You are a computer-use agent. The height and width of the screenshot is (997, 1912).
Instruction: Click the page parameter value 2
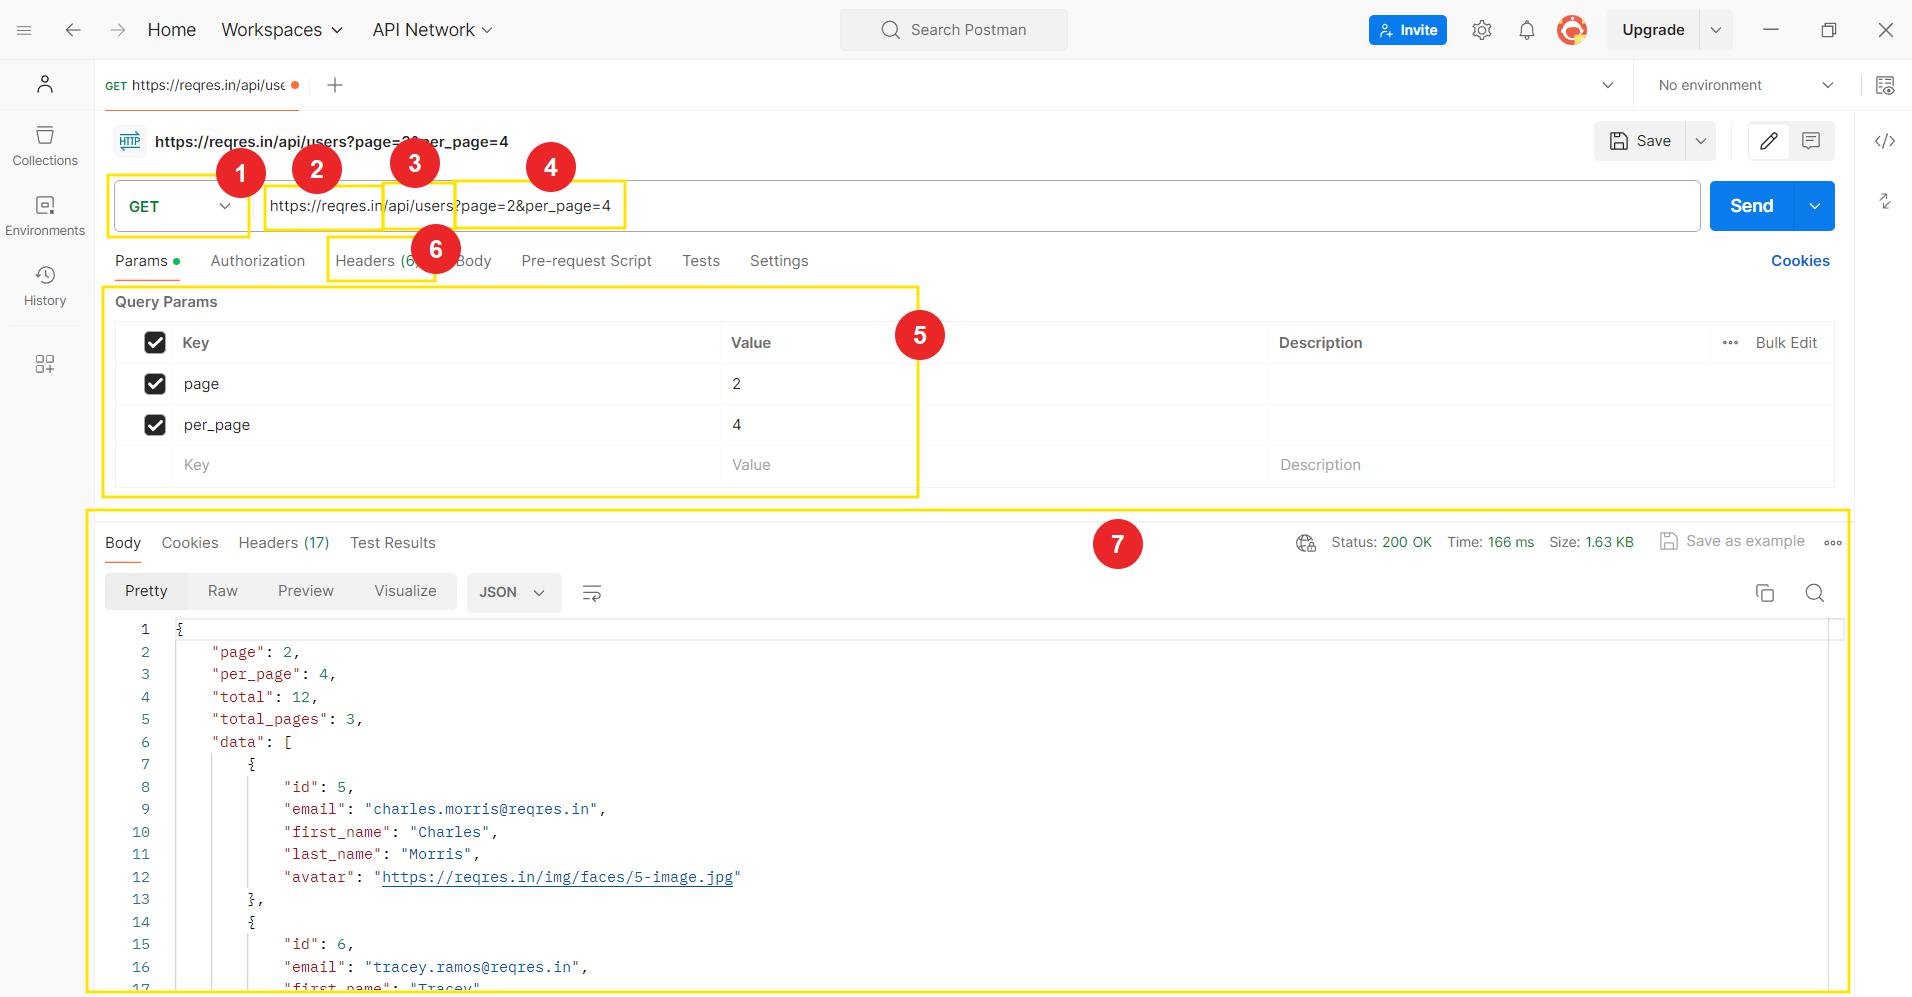pos(737,384)
